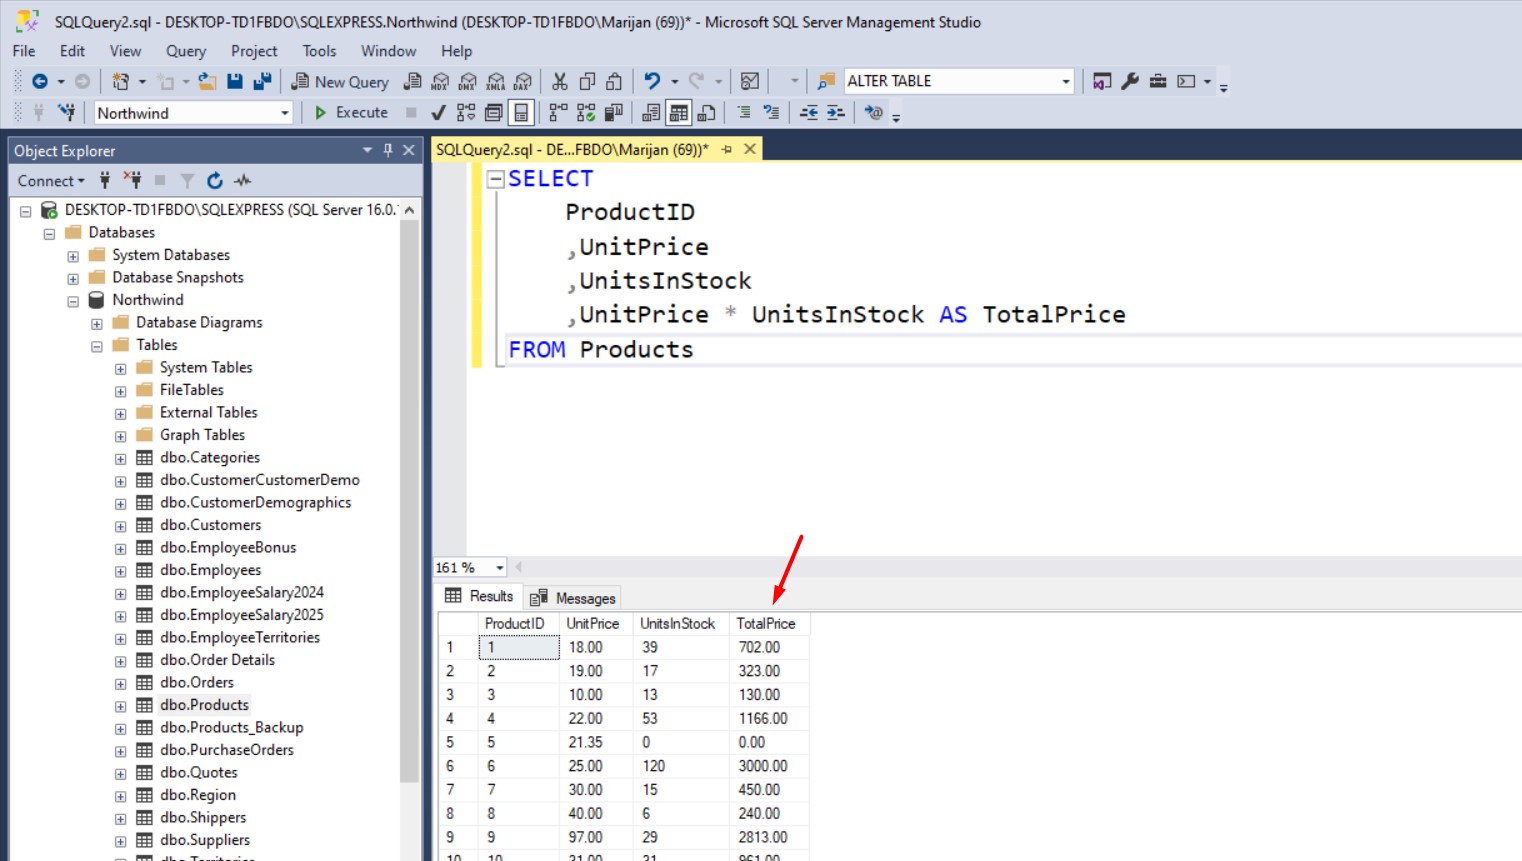Click the Comment Out Selected Lines icon
Screen dimensions: 1522x861
click(x=744, y=113)
